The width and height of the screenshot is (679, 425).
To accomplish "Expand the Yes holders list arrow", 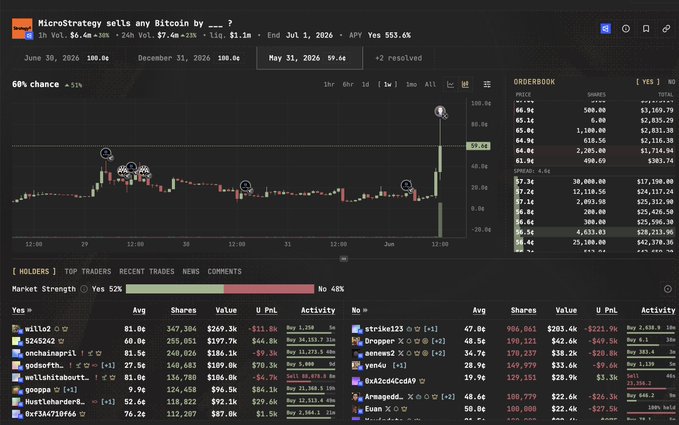I will [x=29, y=310].
